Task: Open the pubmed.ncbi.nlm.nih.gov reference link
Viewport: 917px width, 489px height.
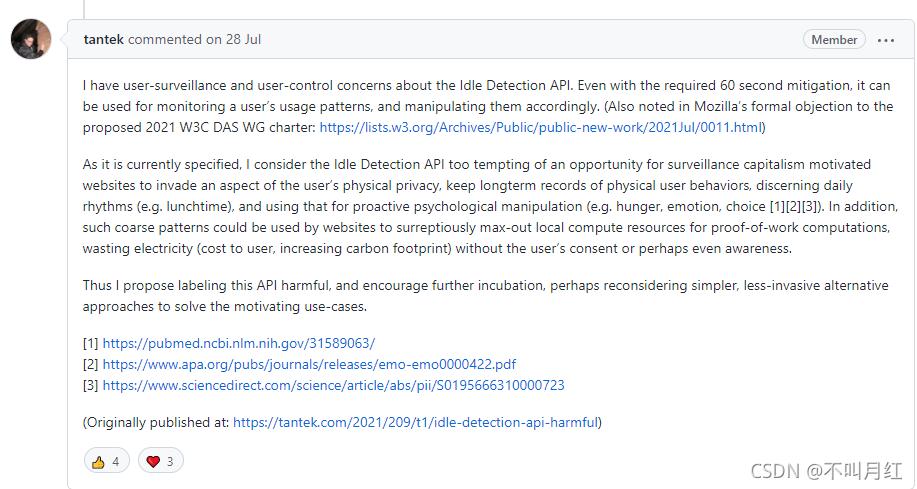Action: (238, 343)
